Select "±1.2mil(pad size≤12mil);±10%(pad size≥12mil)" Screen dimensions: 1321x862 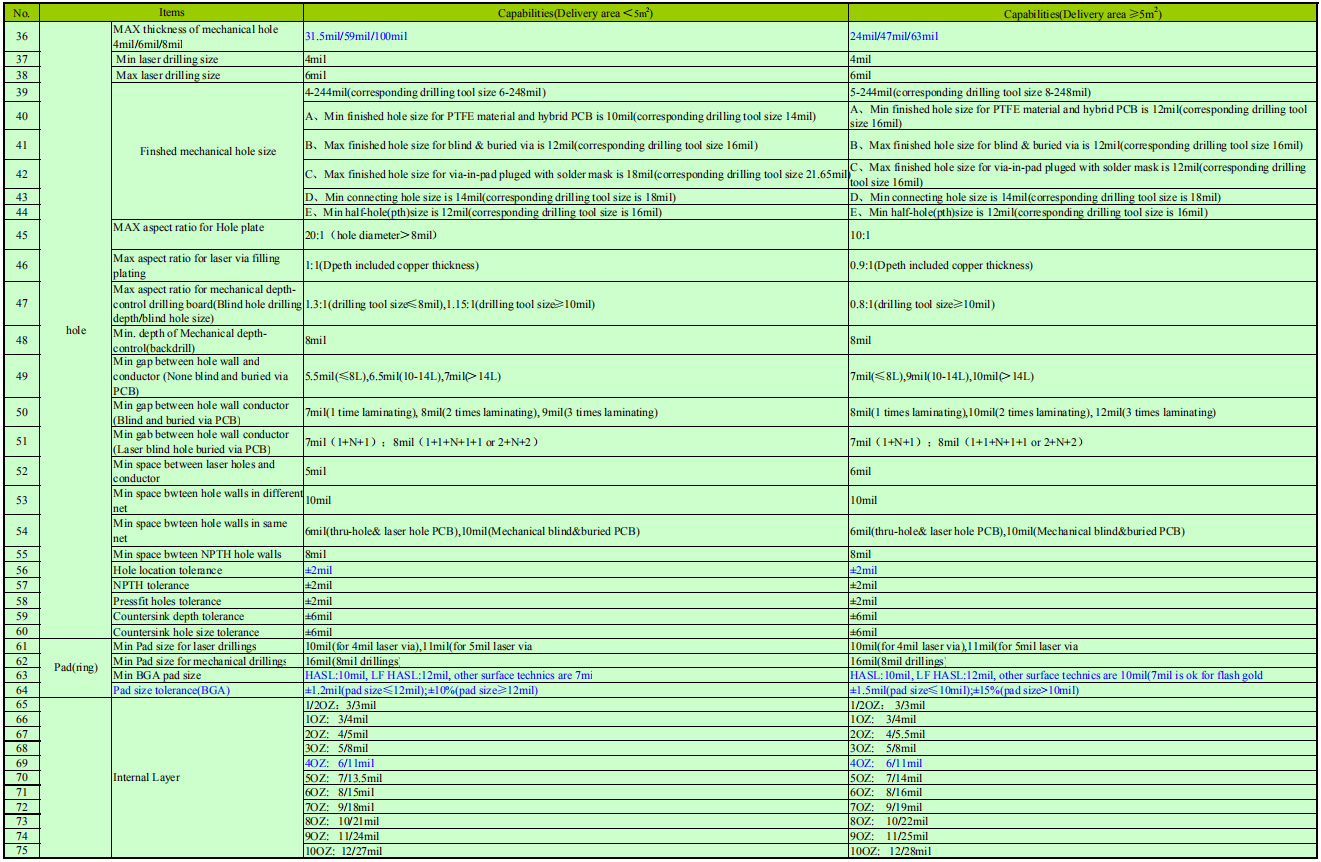(575, 691)
